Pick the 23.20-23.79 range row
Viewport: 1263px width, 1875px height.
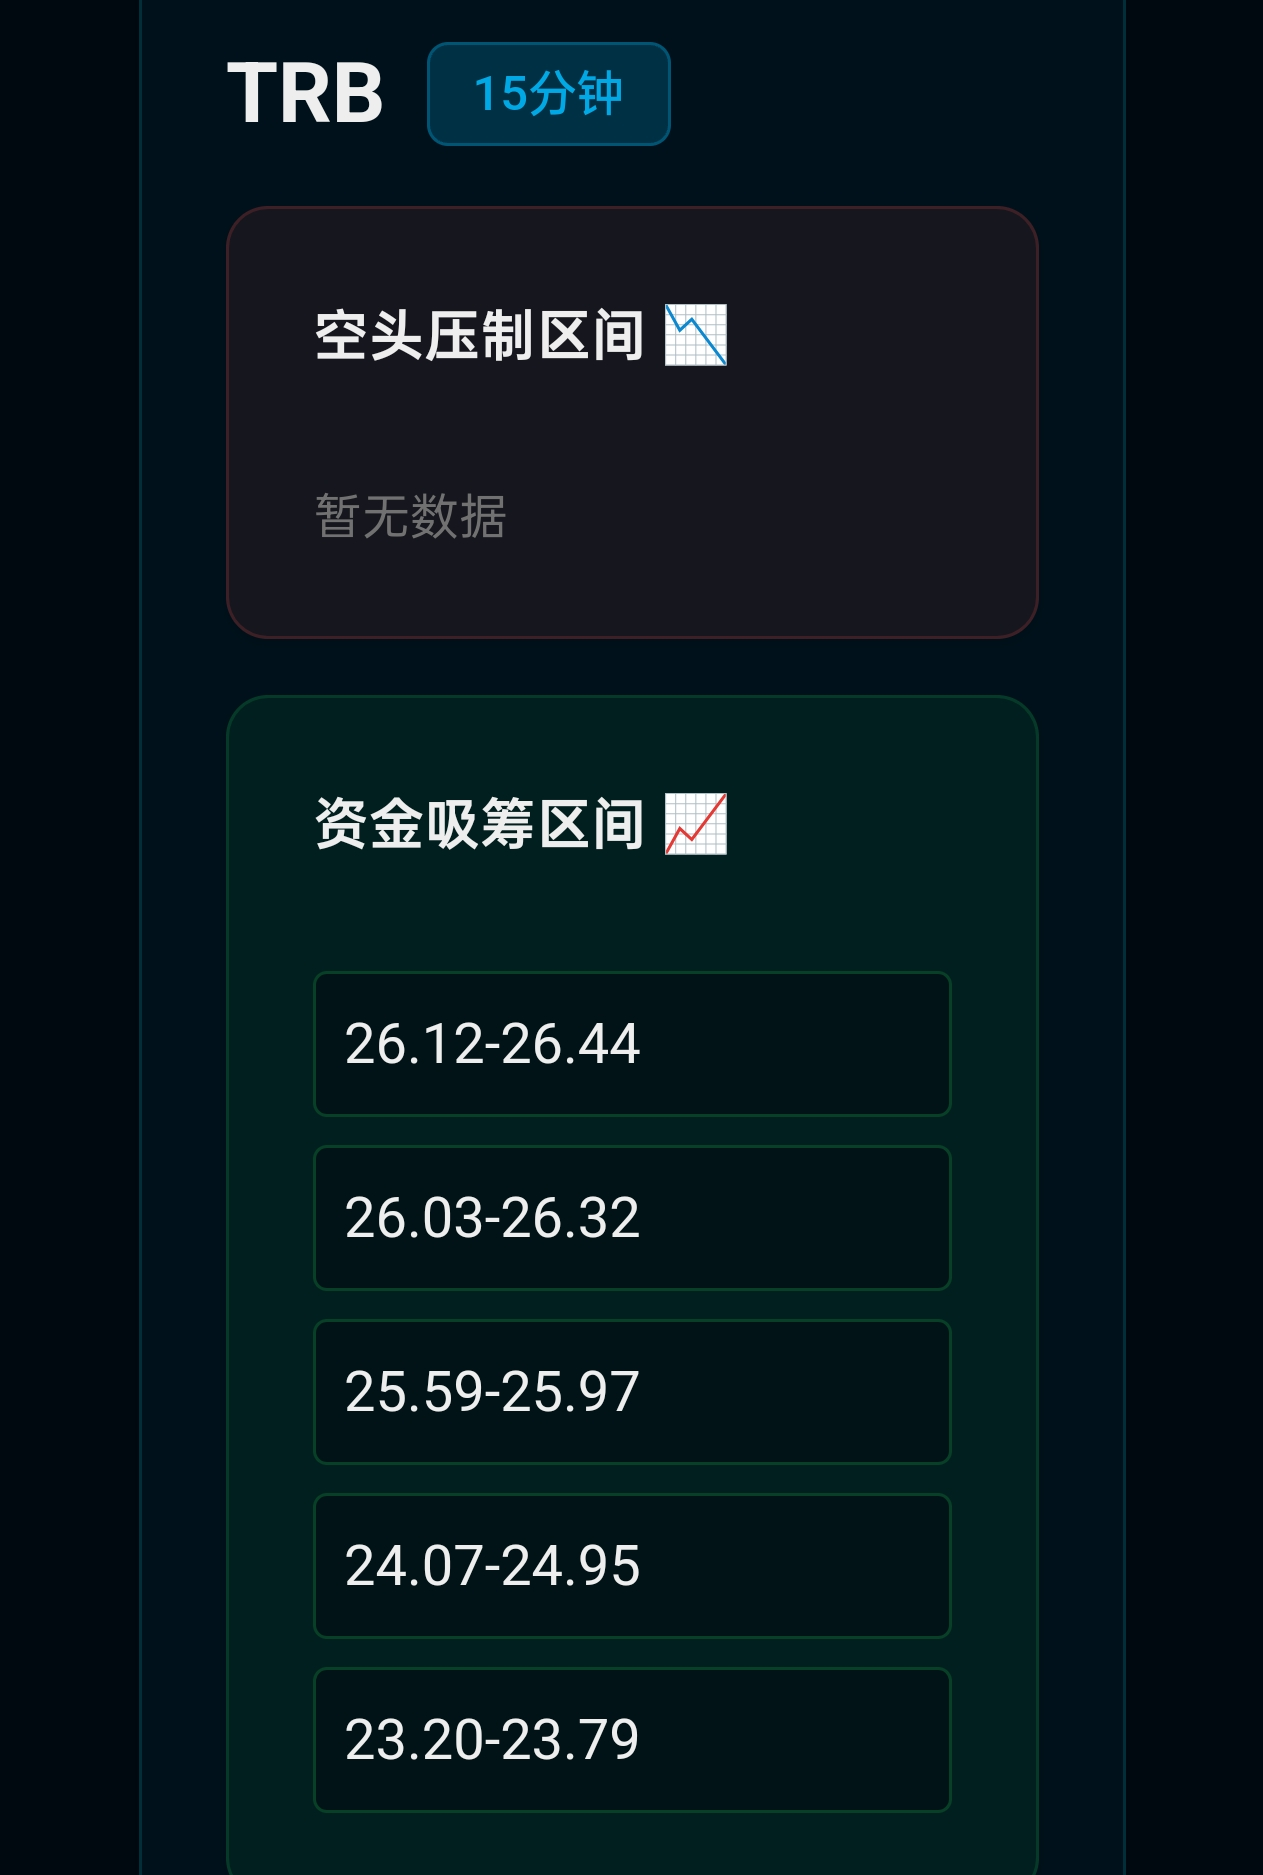632,1740
